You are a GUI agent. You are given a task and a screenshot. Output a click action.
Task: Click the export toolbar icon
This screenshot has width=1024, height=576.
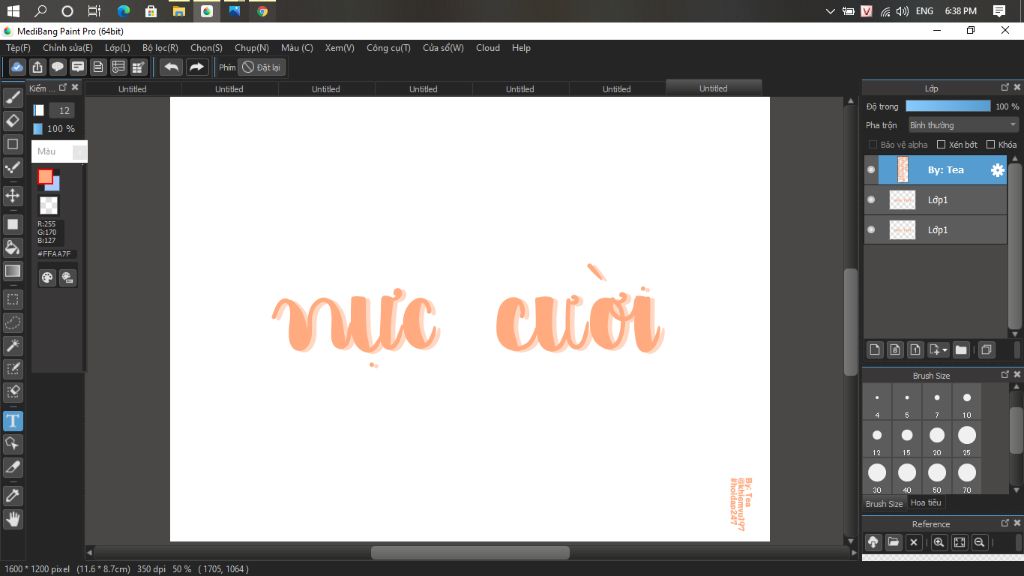(x=37, y=67)
